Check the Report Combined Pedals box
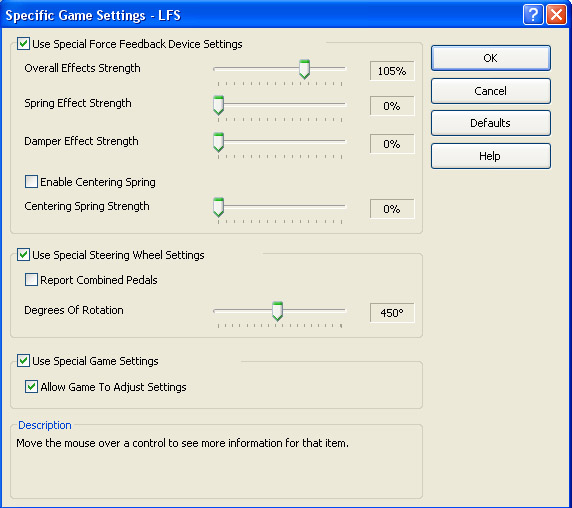 31,279
